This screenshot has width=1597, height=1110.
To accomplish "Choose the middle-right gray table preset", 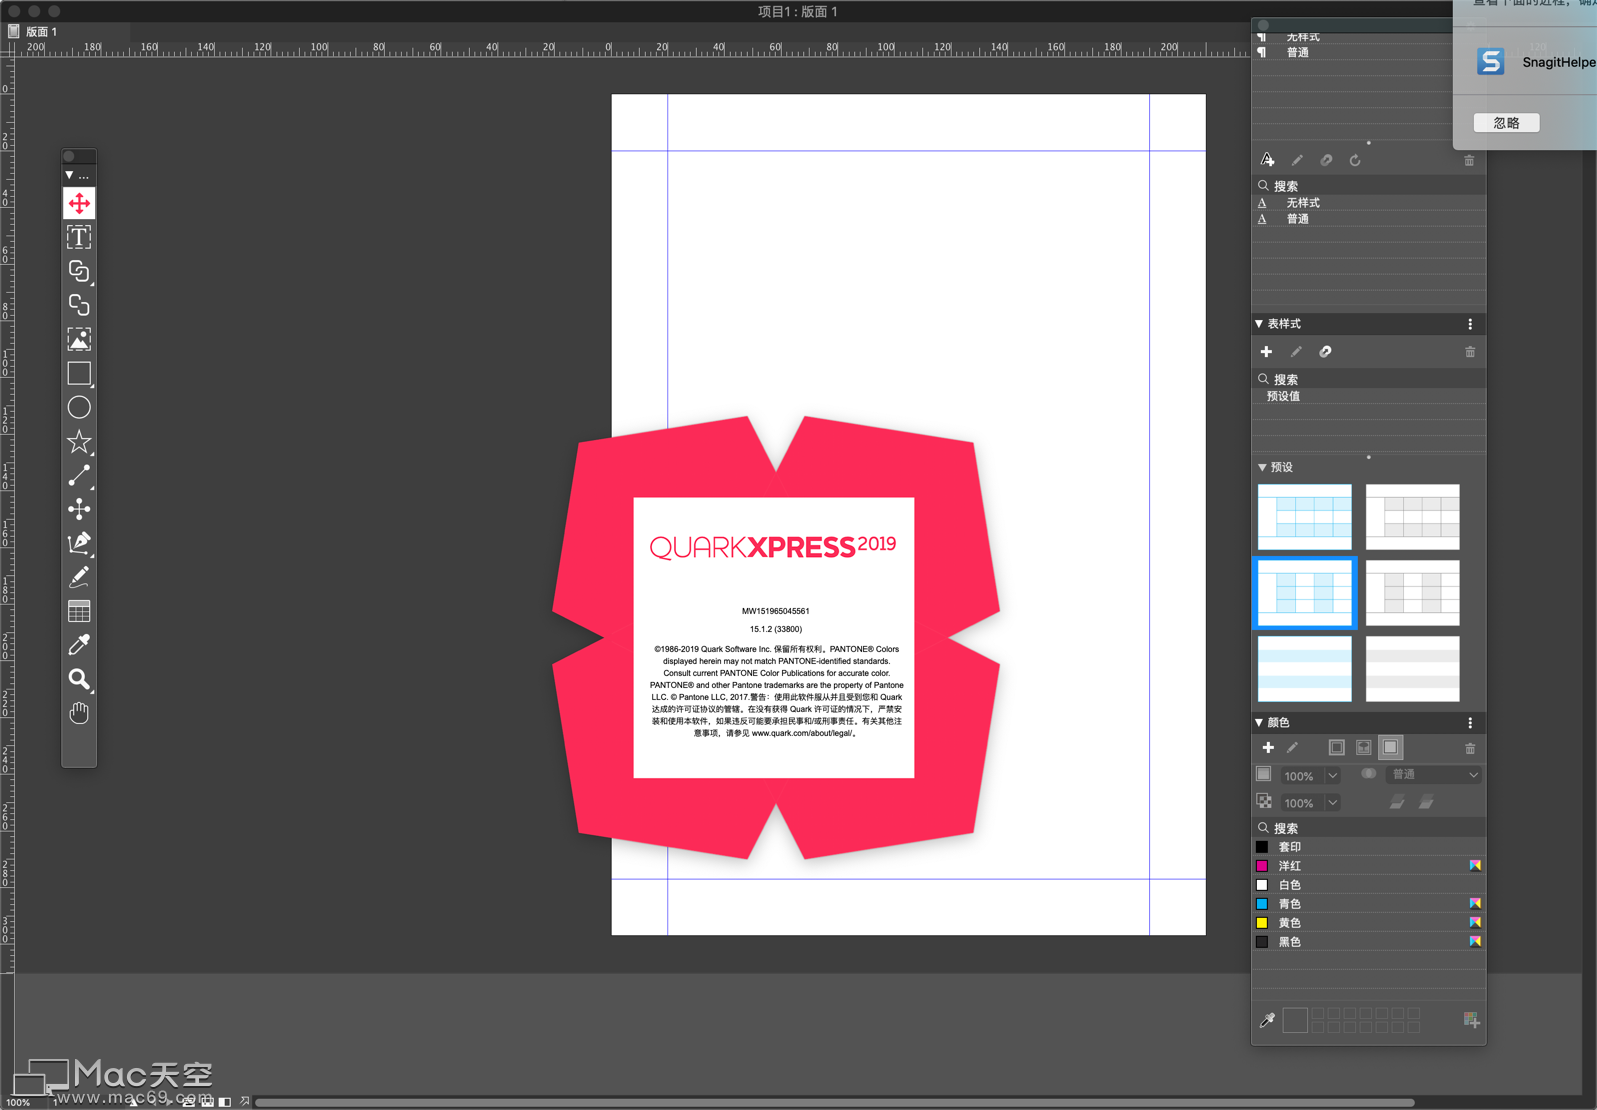I will click(x=1412, y=593).
